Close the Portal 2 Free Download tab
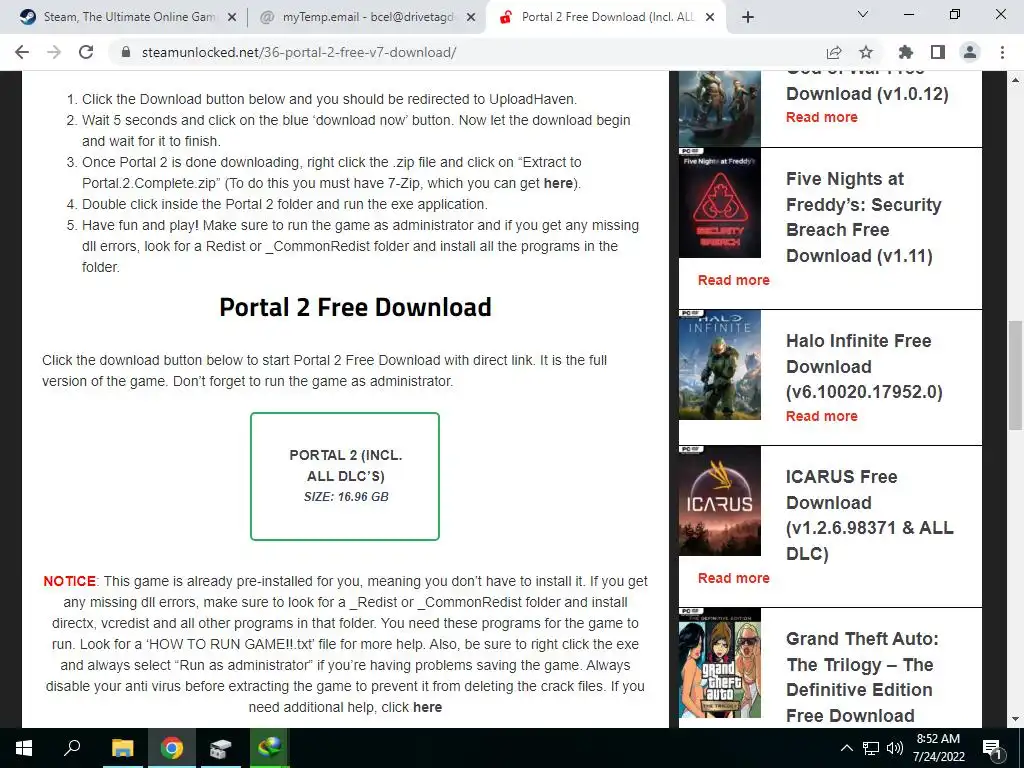Screen dimensions: 1024x768 pos(711,18)
